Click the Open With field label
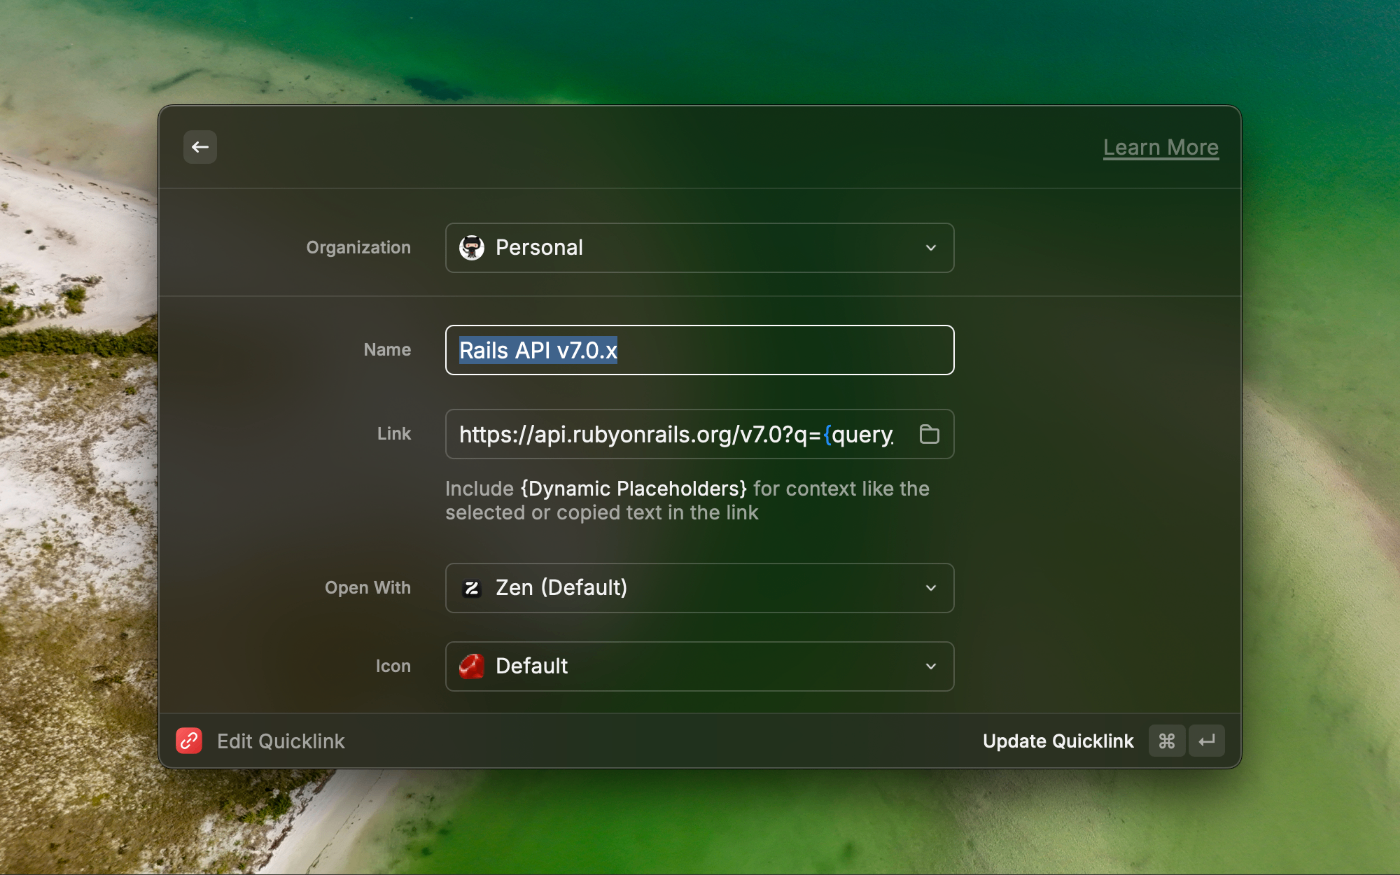This screenshot has width=1400, height=875. coord(367,588)
